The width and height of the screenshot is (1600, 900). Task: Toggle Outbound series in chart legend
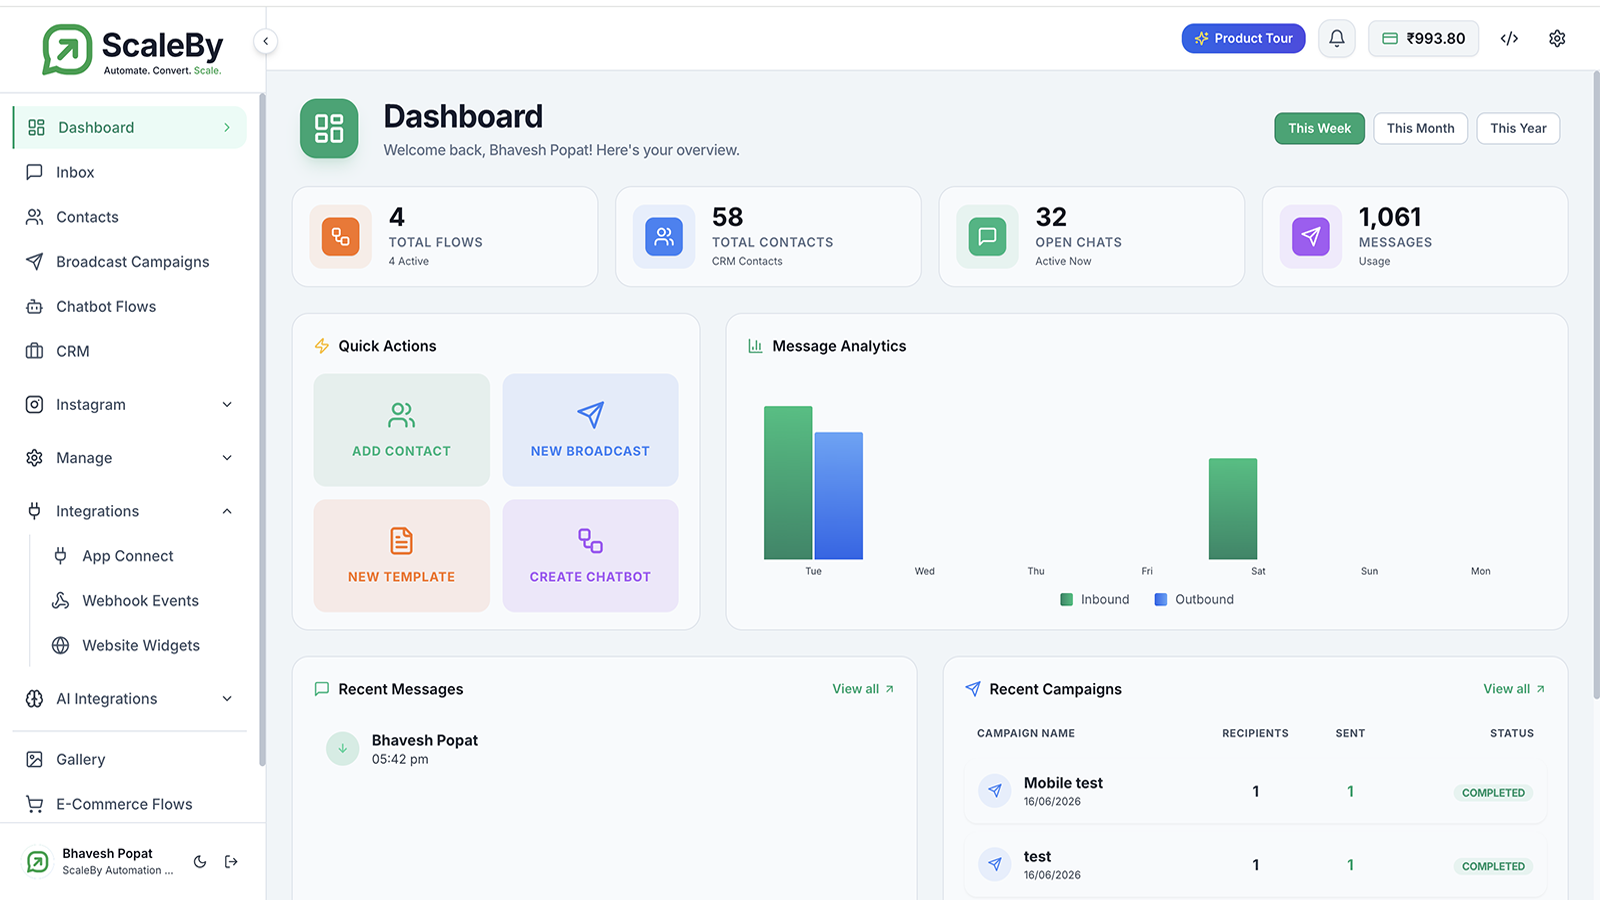1194,600
